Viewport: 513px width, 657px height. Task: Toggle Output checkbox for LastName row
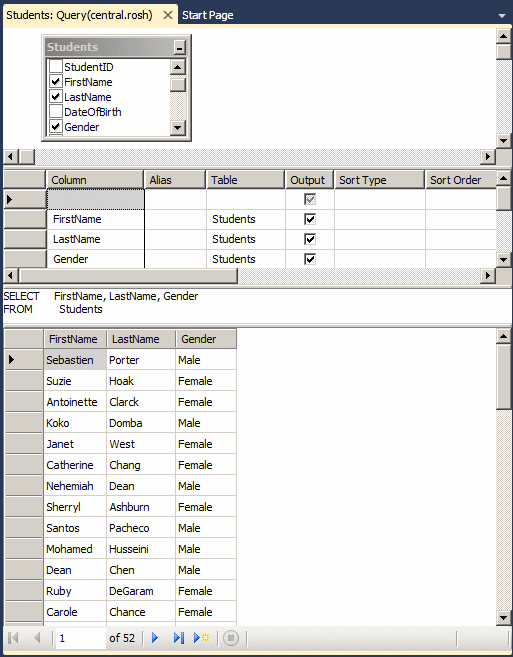coord(310,239)
